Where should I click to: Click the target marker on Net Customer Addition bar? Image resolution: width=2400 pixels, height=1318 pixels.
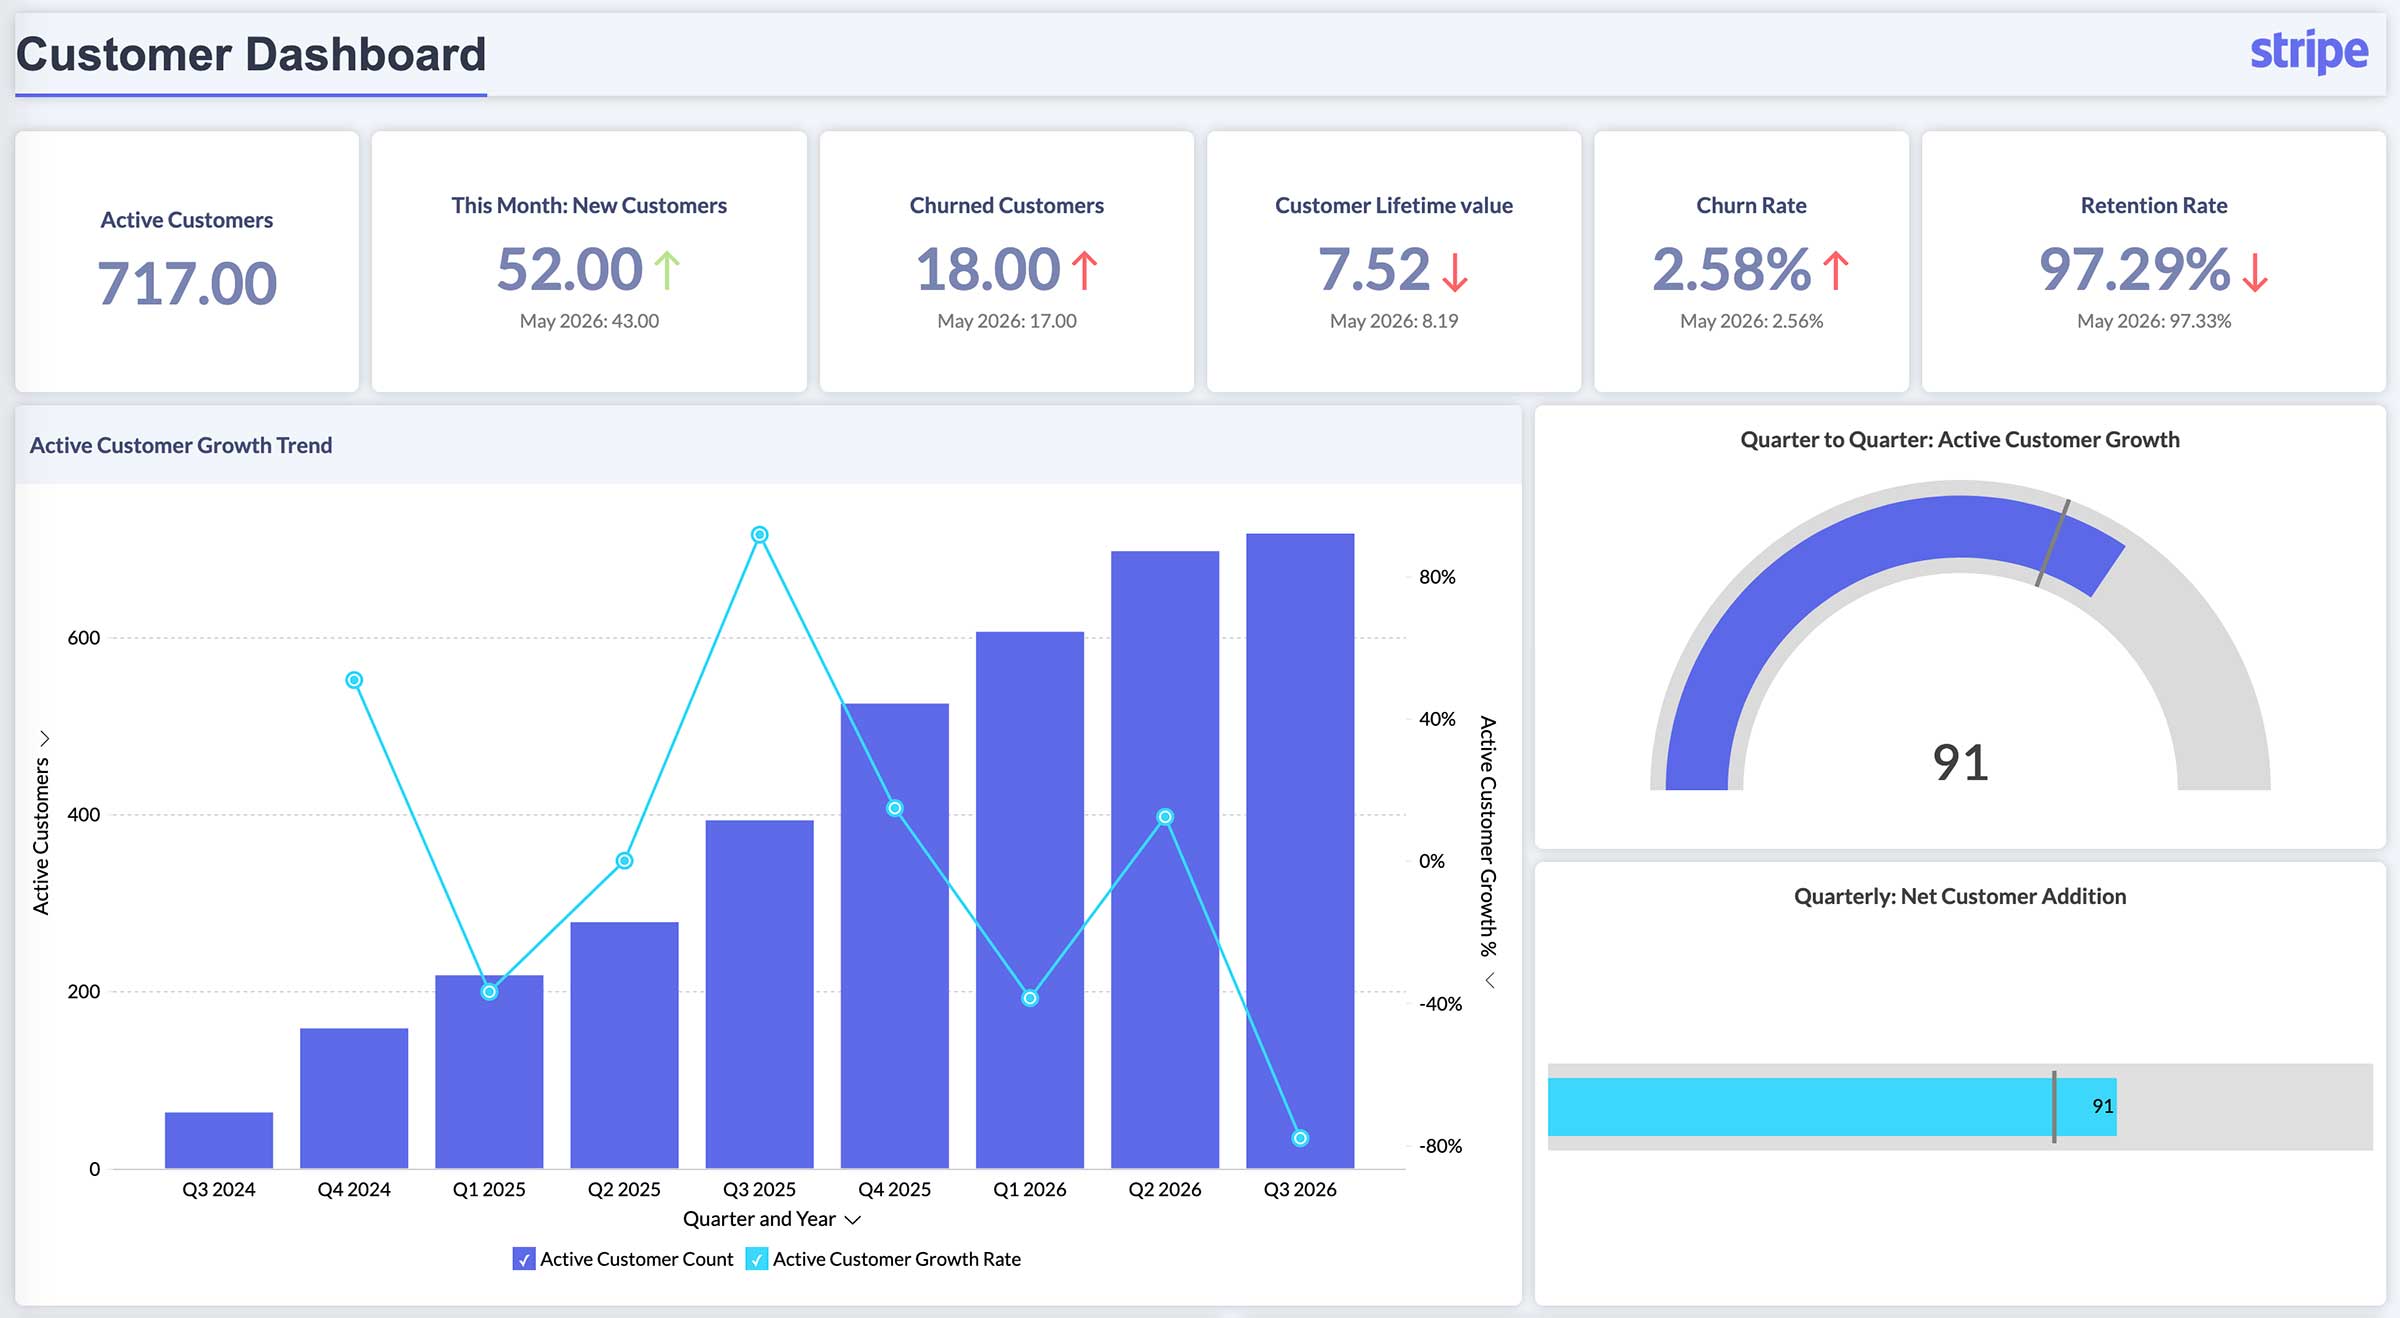pos(2054,1106)
